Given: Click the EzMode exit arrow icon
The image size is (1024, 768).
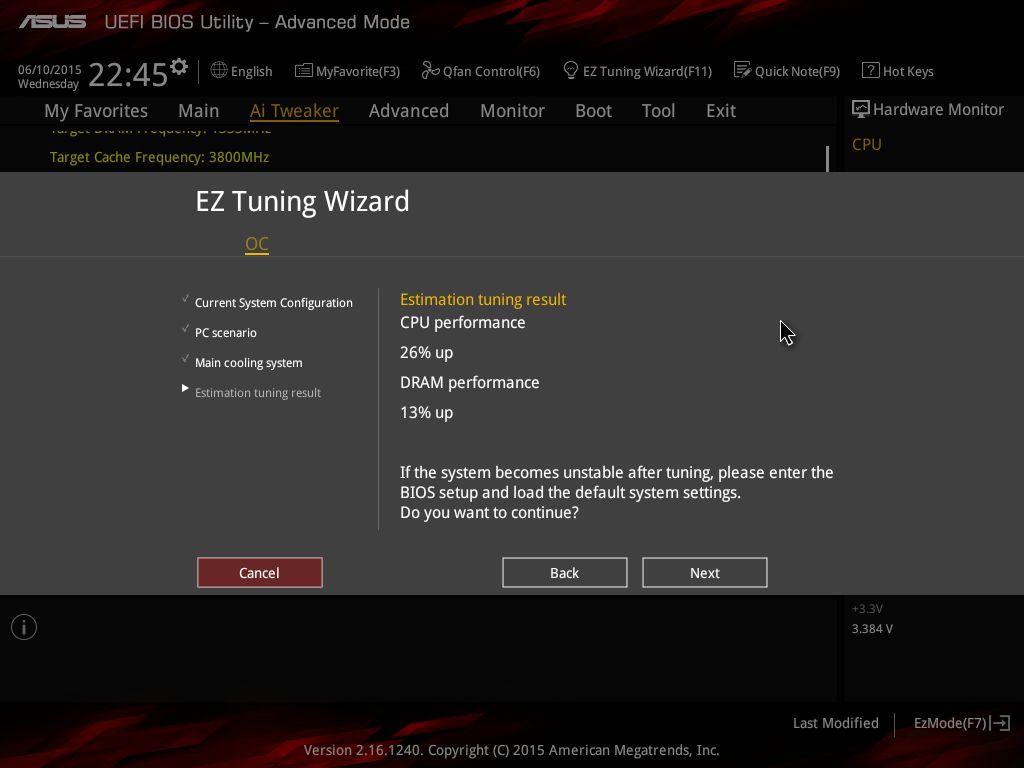Looking at the screenshot, I should (1000, 723).
